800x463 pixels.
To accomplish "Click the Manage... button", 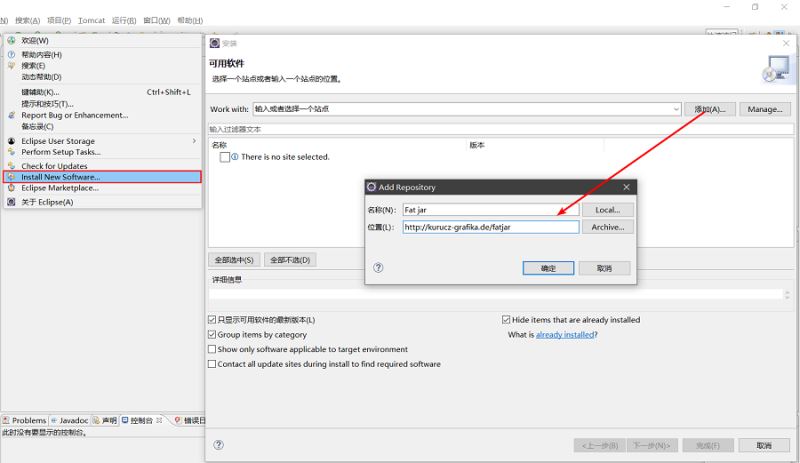I will [765, 109].
